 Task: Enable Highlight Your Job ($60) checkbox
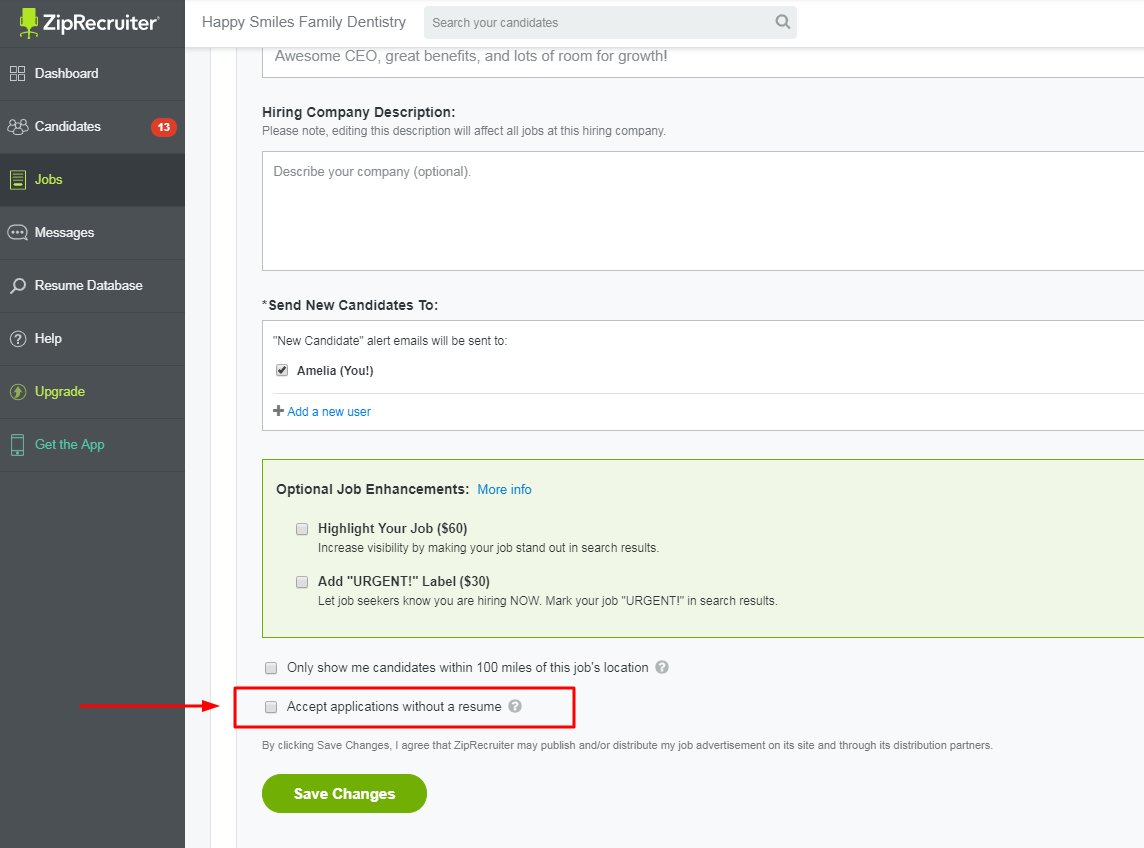tap(302, 529)
